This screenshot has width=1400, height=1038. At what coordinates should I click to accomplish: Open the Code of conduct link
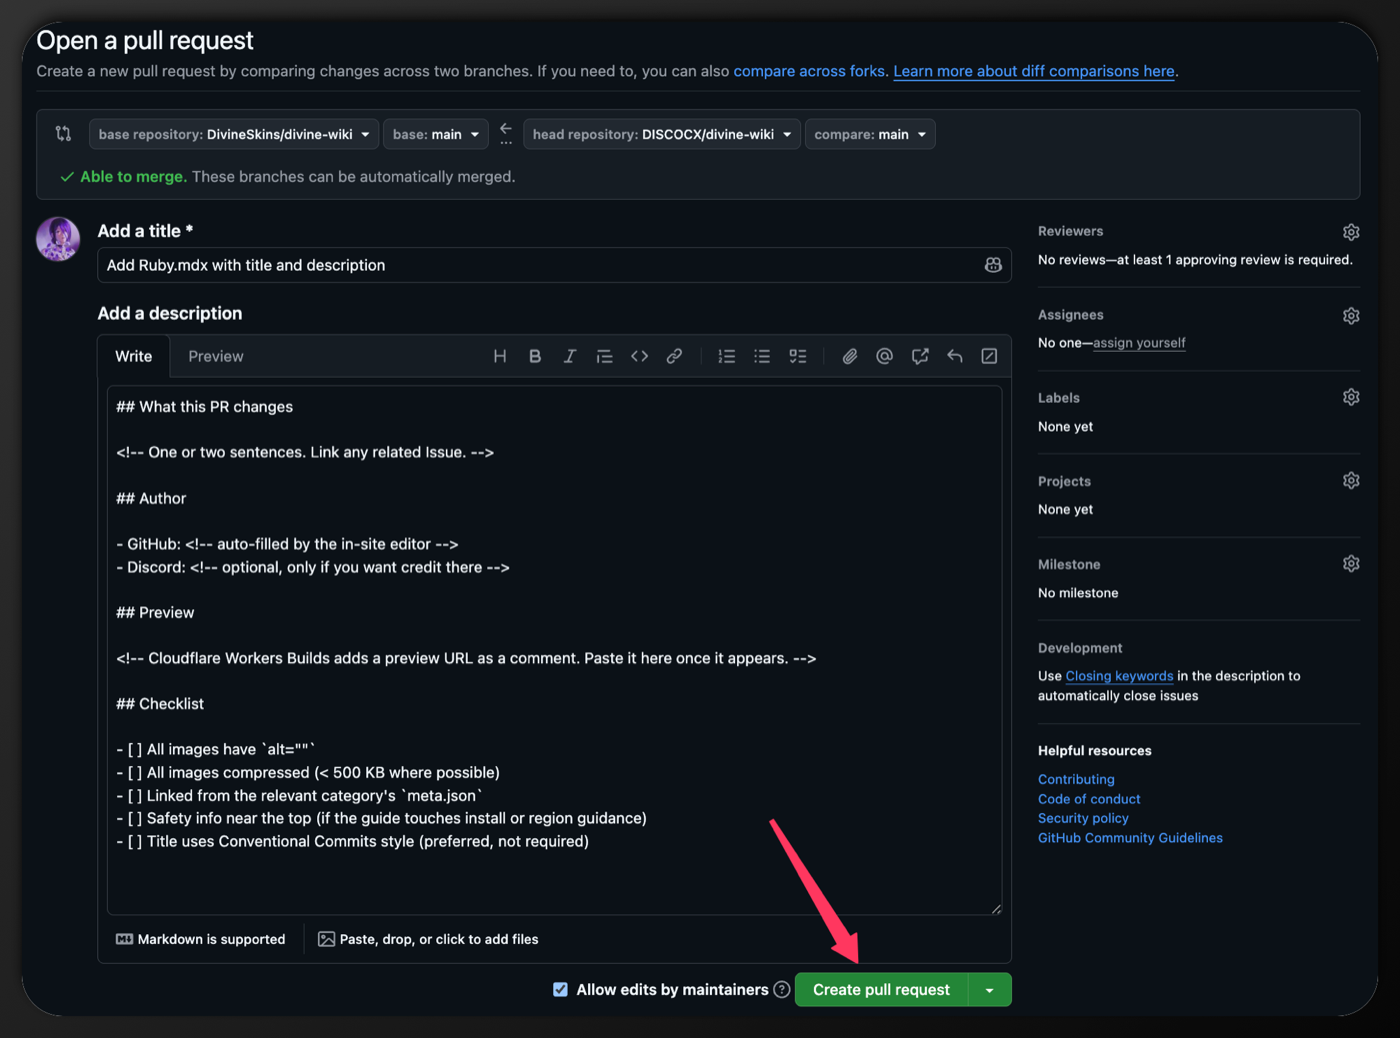(x=1089, y=799)
